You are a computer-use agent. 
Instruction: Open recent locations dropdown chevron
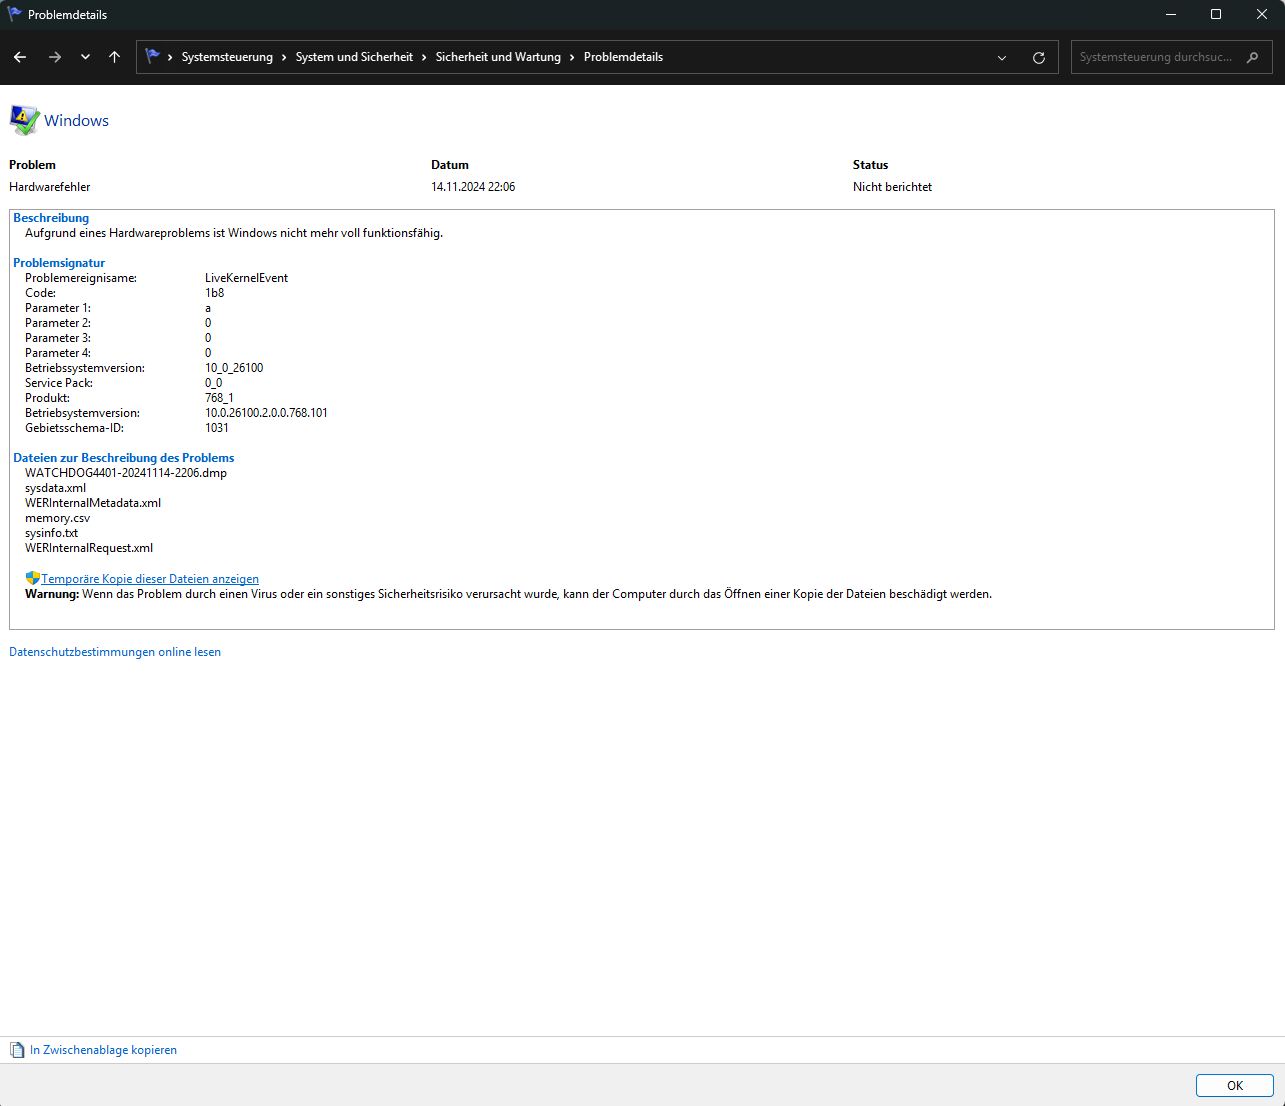click(x=85, y=57)
